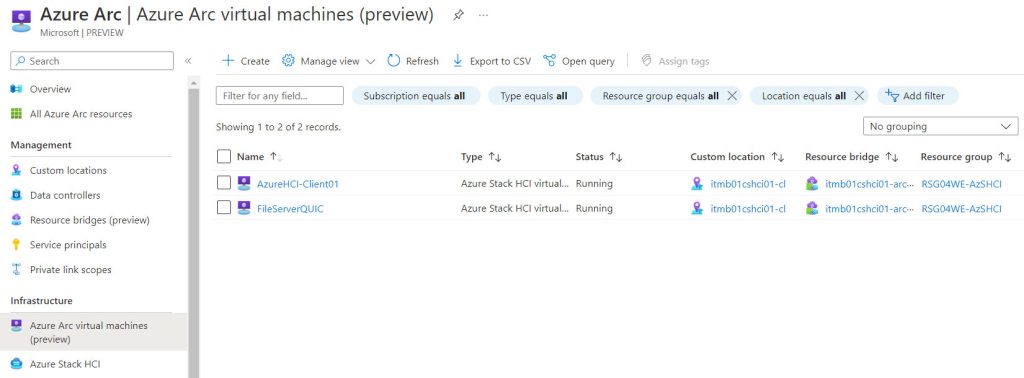Viewport: 1024px width, 378px height.
Task: Sort by the Status column
Action: [599, 157]
